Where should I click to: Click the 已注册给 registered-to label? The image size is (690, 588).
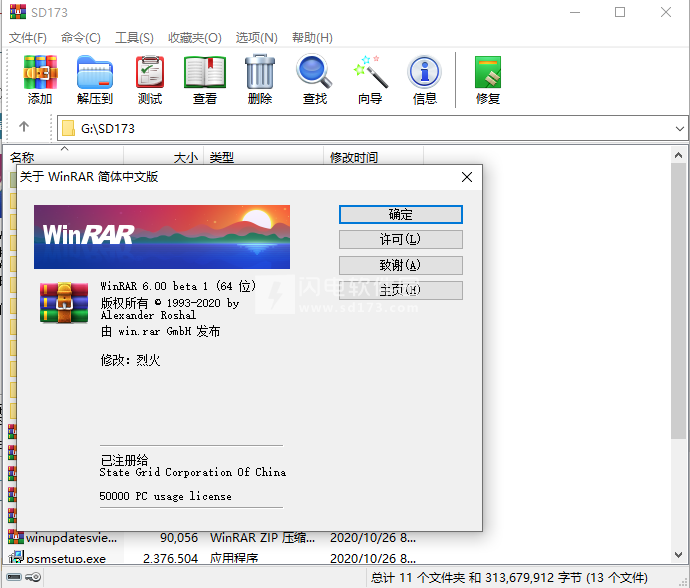coord(125,460)
